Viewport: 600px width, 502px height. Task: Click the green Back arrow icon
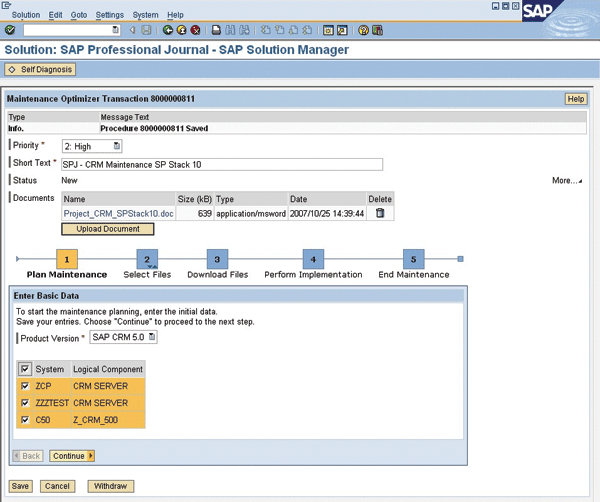[x=168, y=30]
